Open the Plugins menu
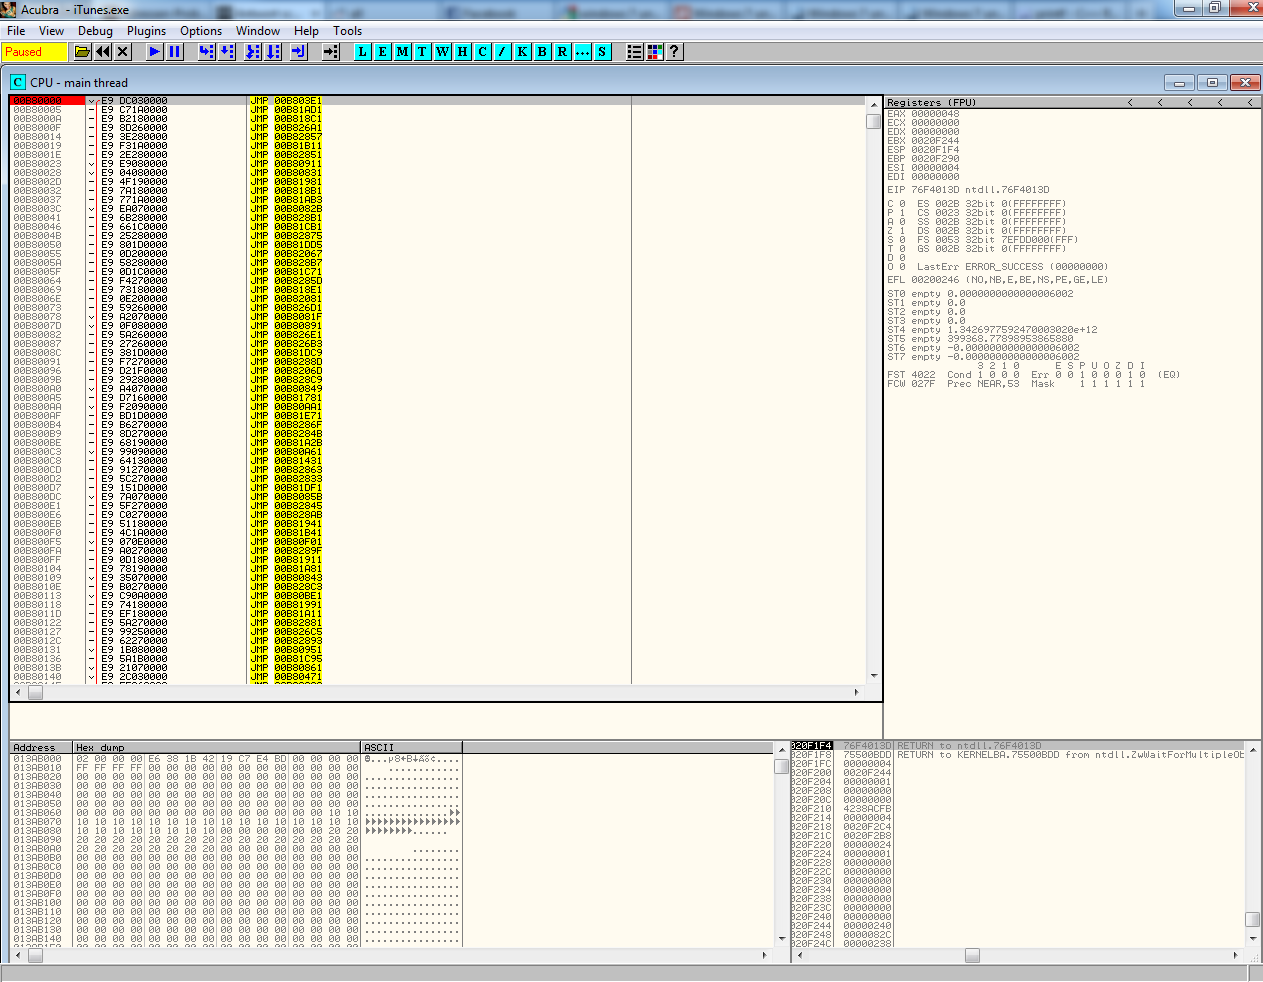 [146, 31]
